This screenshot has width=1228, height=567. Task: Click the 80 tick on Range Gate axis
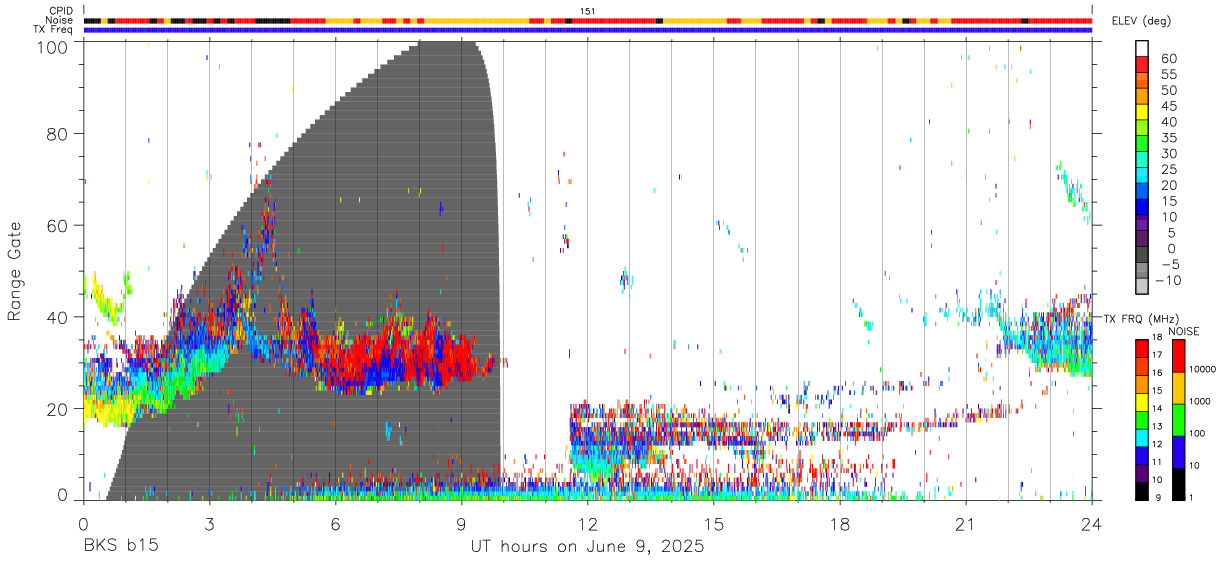tap(57, 133)
